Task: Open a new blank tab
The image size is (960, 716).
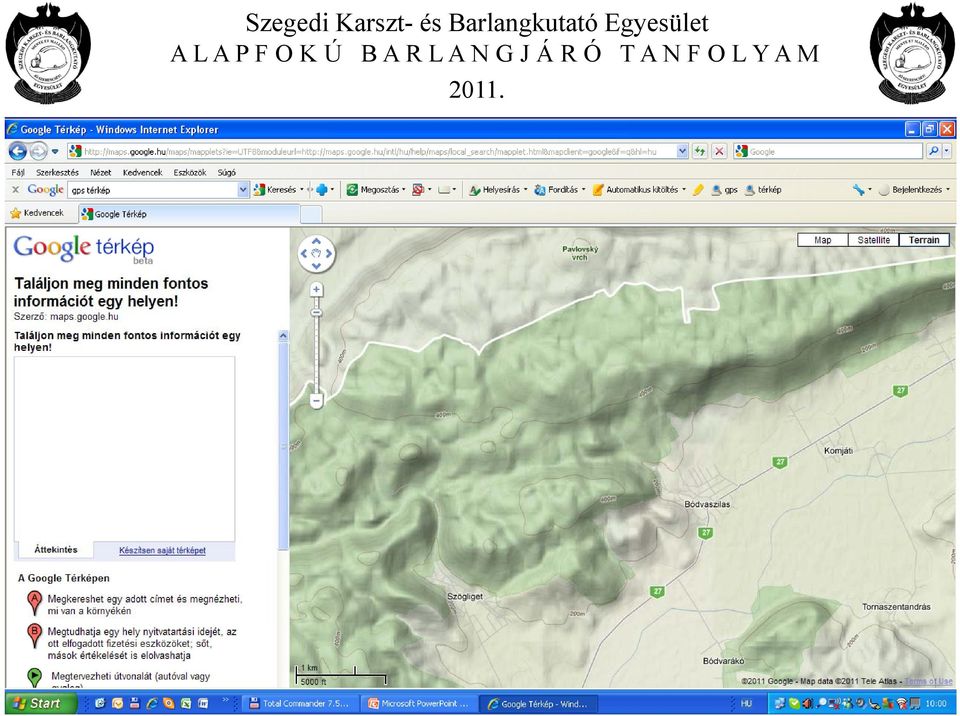Action: tap(311, 214)
